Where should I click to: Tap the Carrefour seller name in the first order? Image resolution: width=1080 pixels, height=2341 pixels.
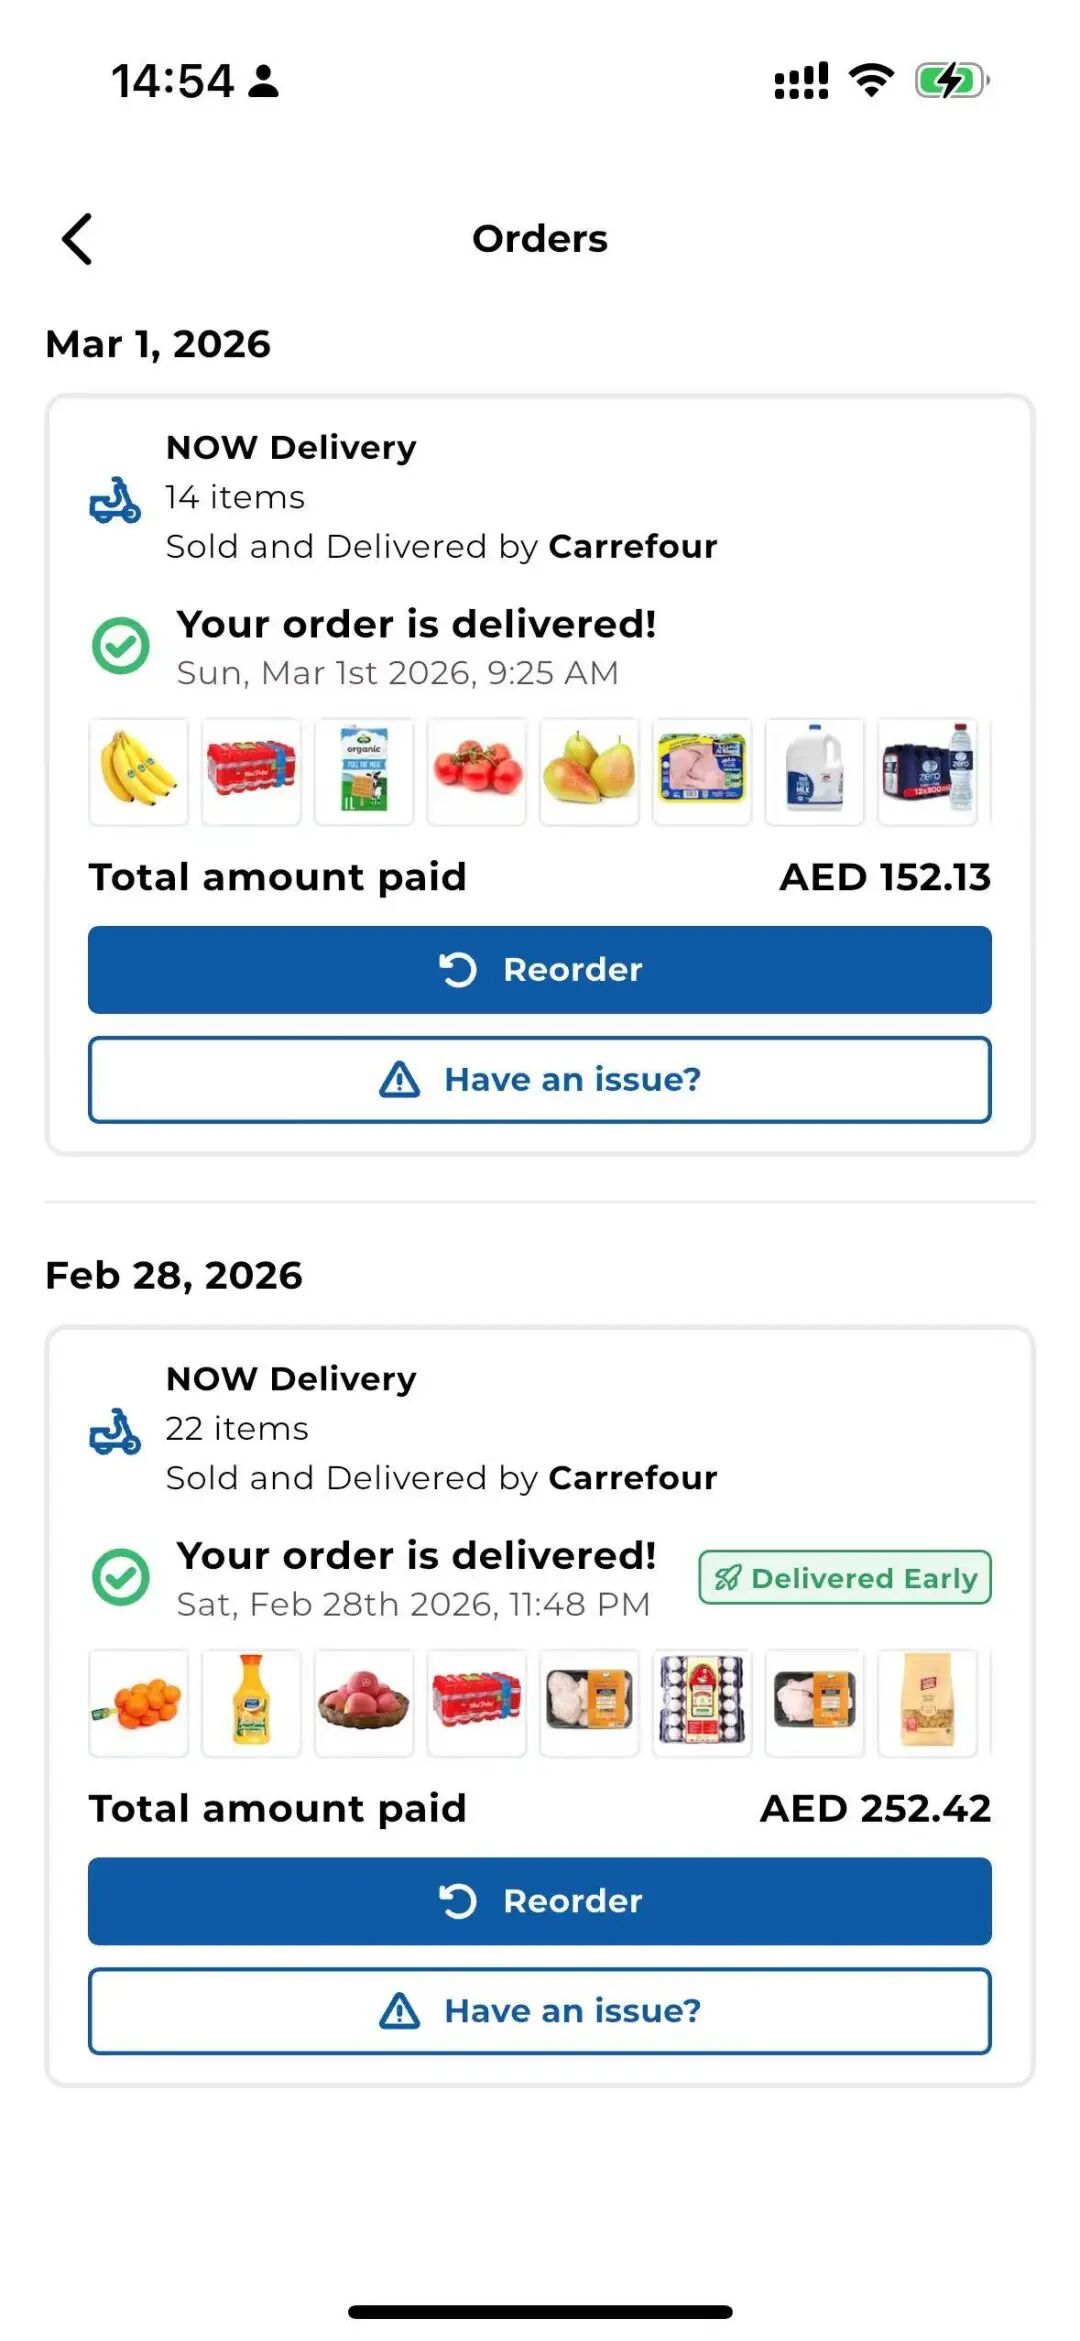point(633,547)
